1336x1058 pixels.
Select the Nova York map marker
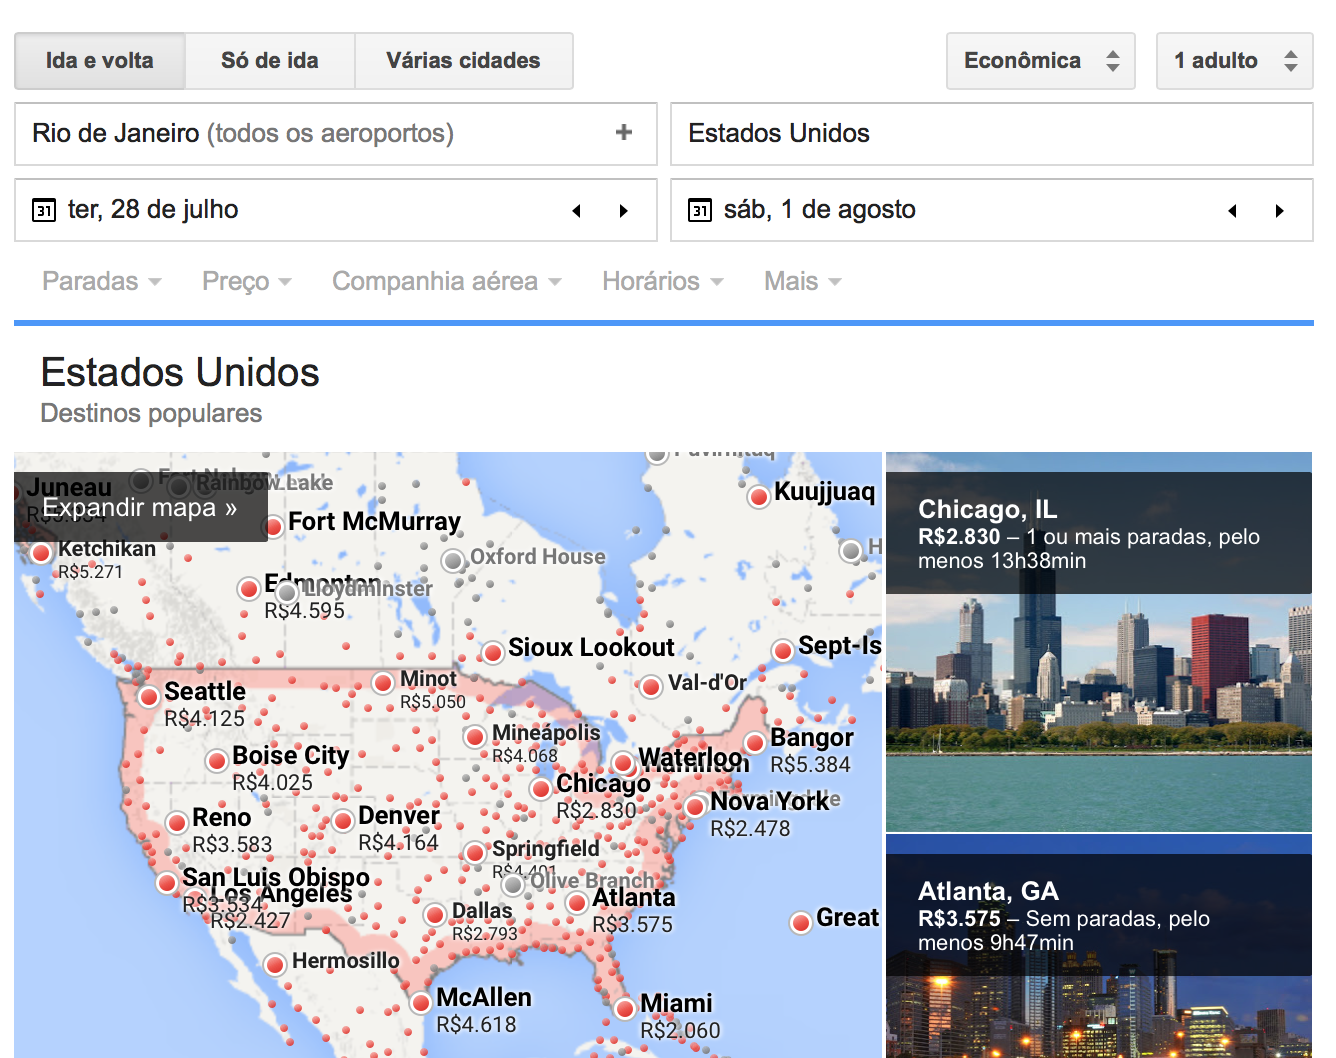(696, 807)
